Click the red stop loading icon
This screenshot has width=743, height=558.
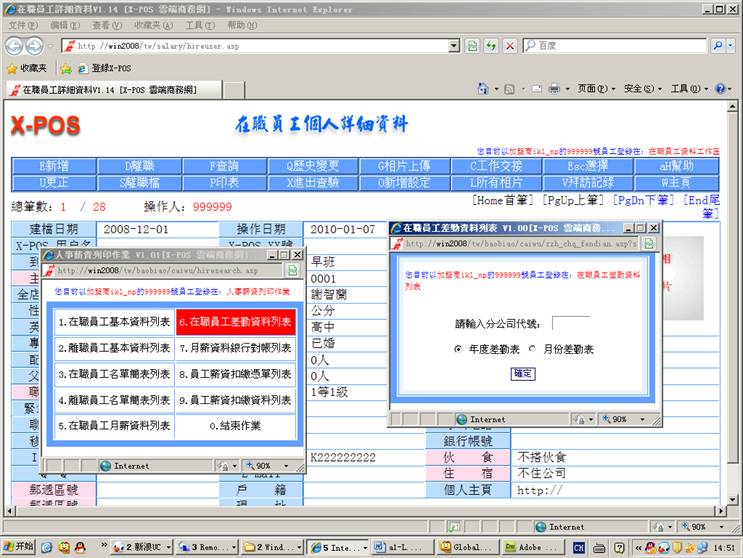point(510,46)
